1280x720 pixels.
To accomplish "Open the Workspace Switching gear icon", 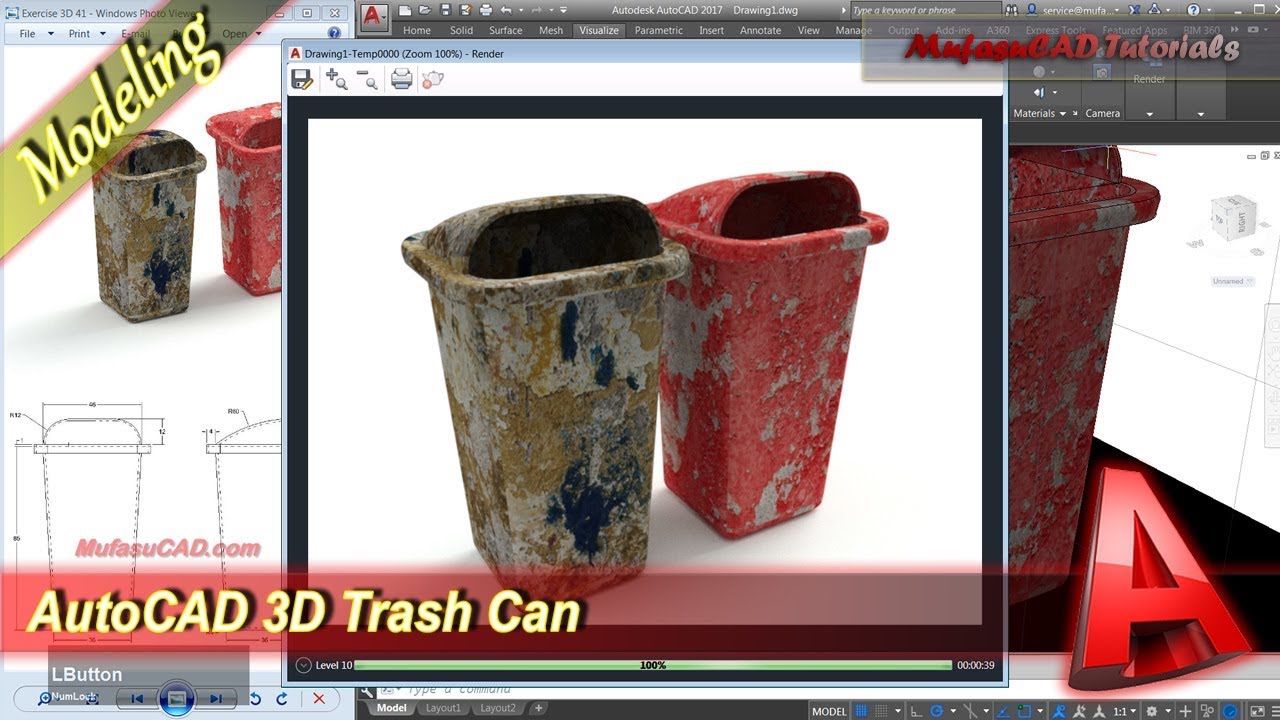I will click(x=1151, y=711).
